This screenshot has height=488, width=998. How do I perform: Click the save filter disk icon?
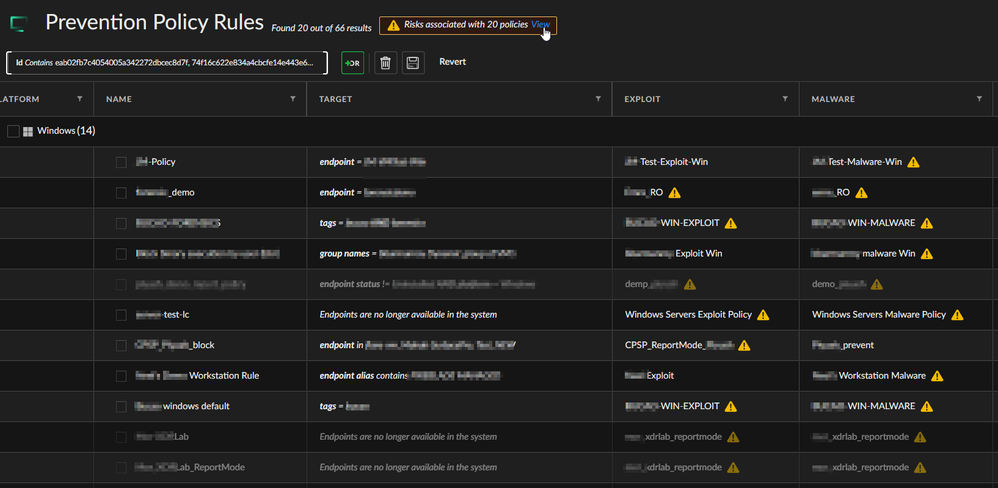[x=414, y=63]
